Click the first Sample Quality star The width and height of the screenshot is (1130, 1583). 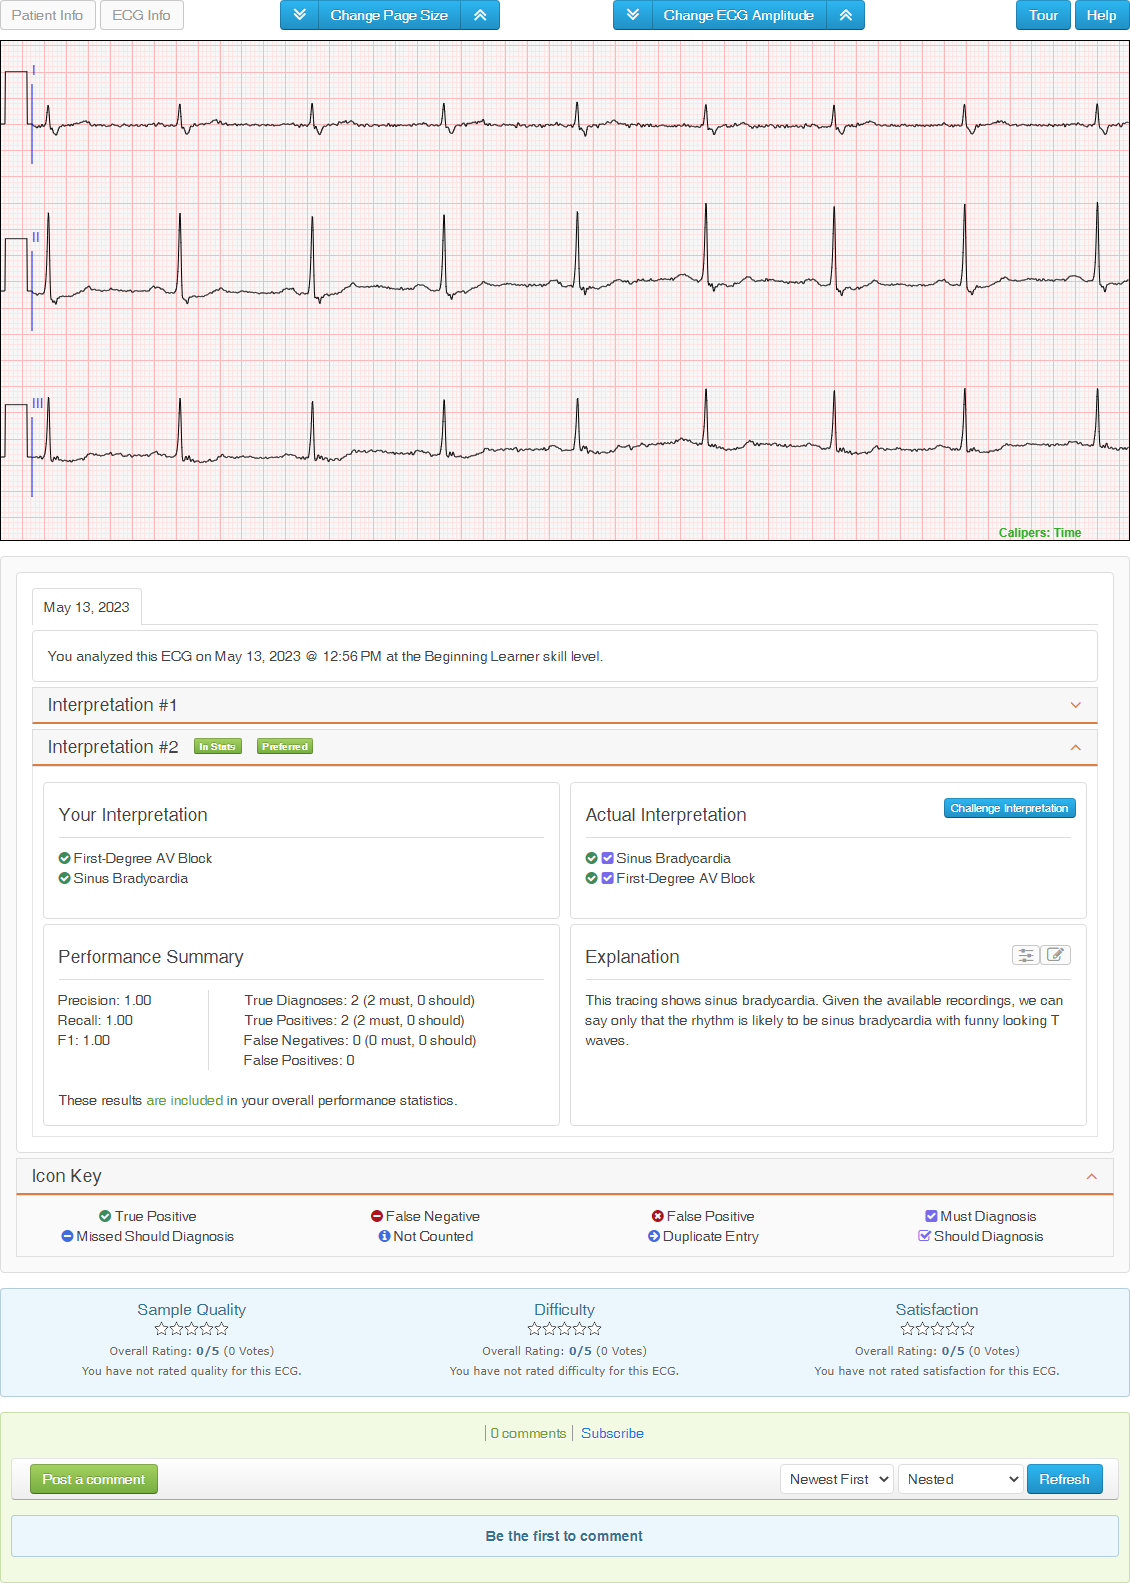162,1329
